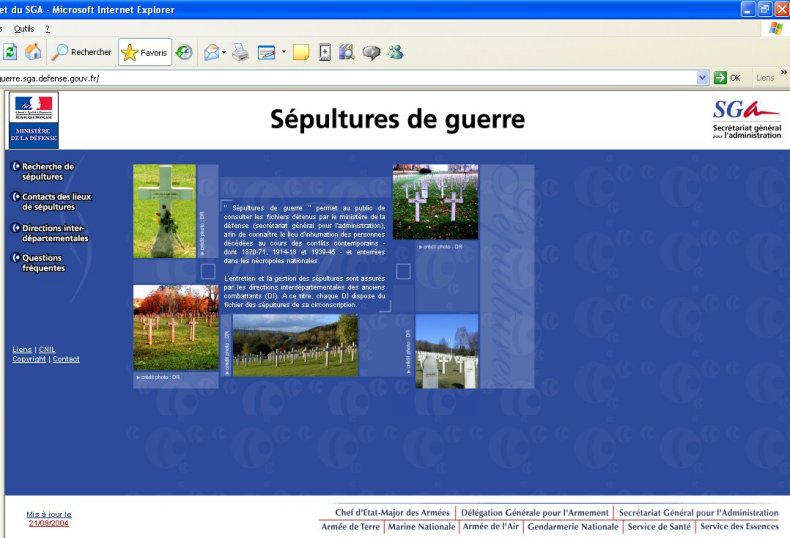This screenshot has height=538, width=790.
Task: Toggle the Favoris panel
Action: [x=145, y=52]
